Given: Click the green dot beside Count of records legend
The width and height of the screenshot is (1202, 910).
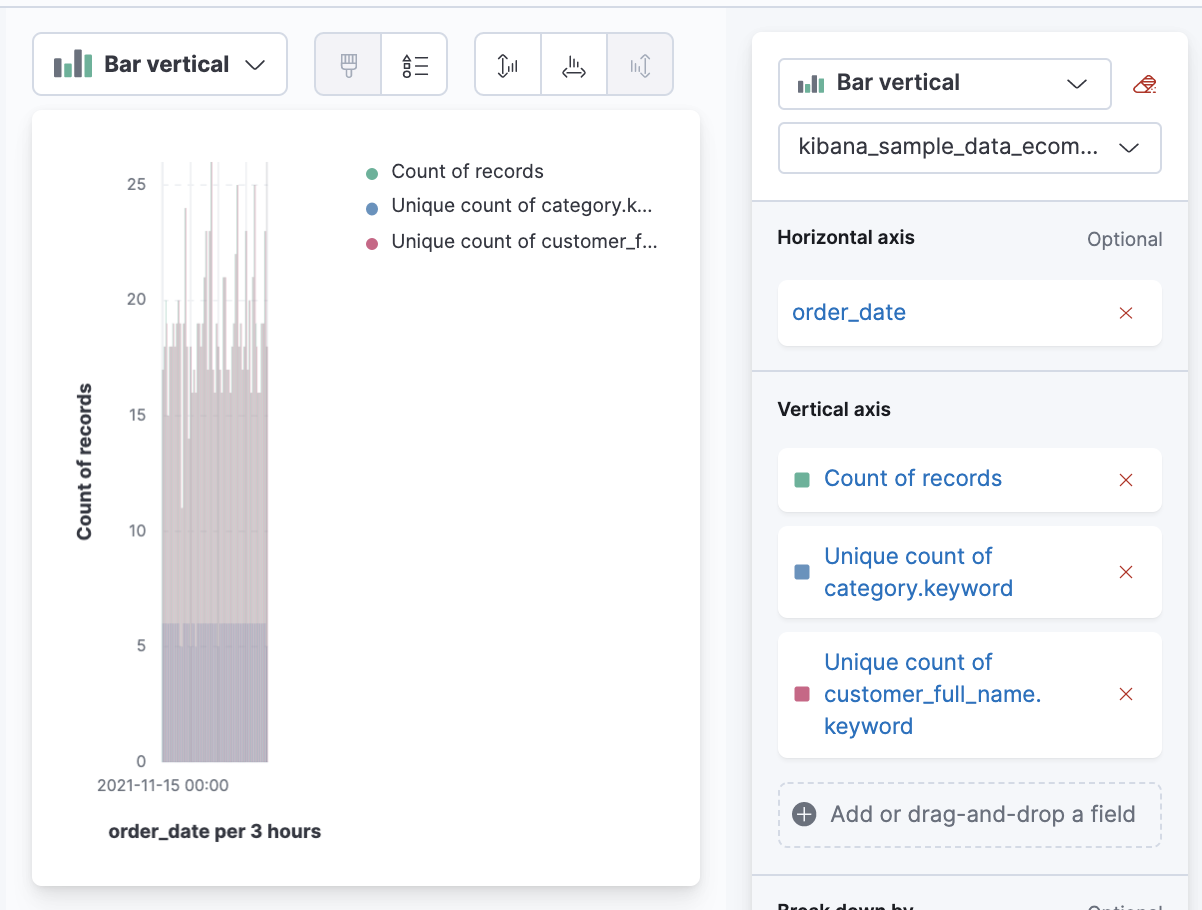Looking at the screenshot, I should pos(372,171).
